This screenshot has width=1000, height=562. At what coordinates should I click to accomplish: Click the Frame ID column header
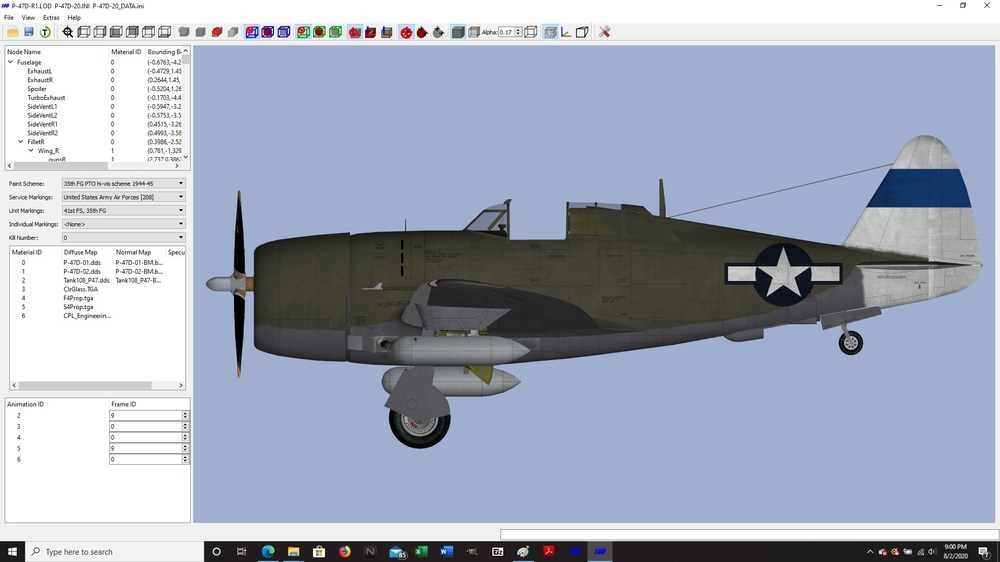point(123,404)
